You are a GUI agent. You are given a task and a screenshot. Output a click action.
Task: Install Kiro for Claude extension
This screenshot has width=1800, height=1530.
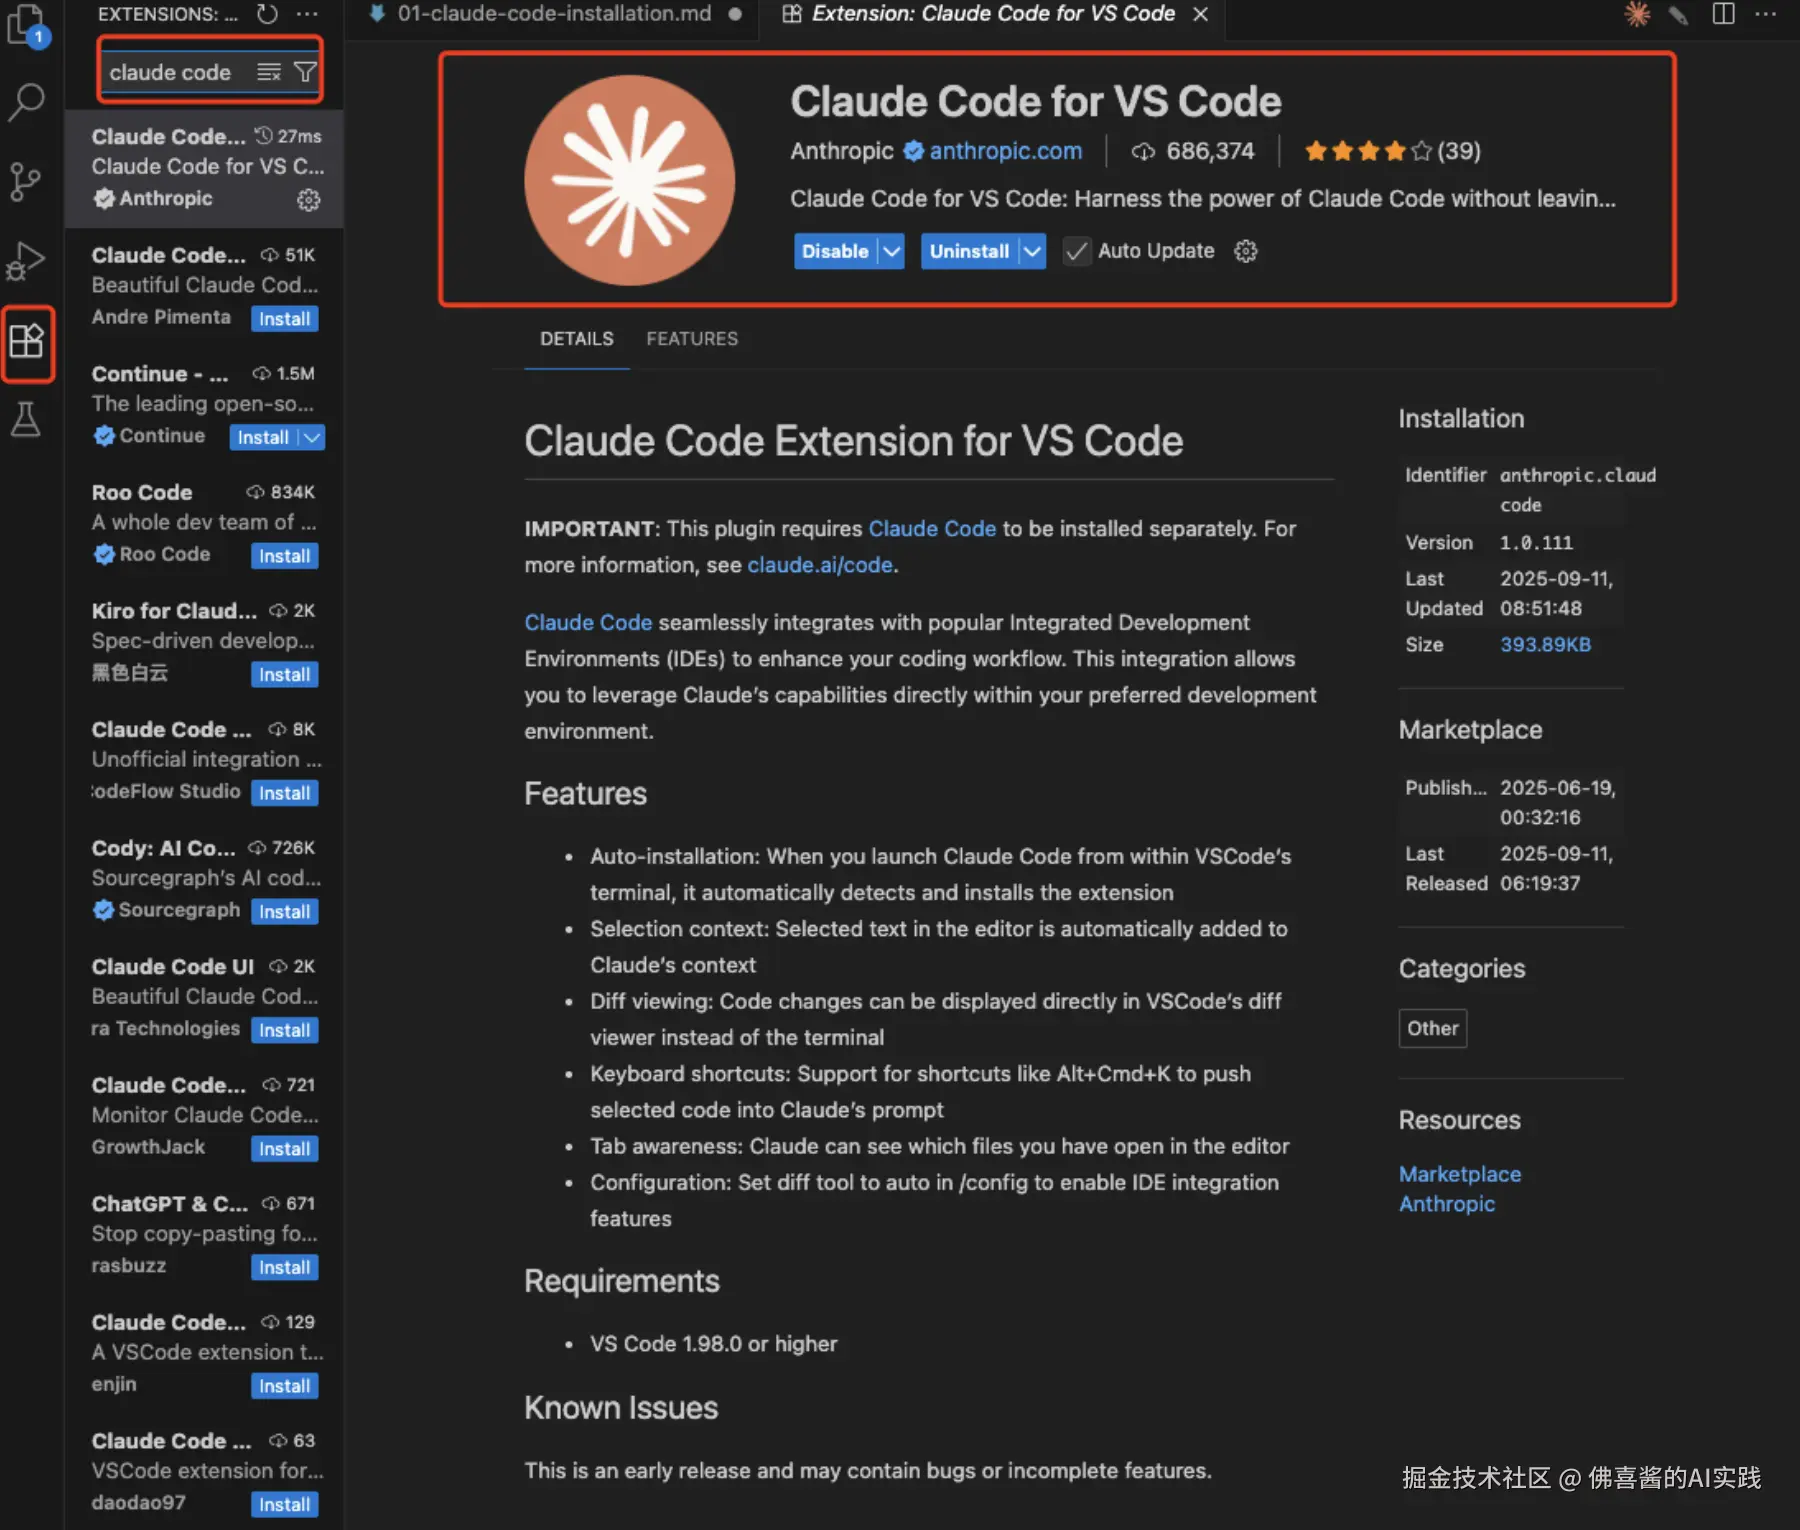pyautogui.click(x=285, y=675)
